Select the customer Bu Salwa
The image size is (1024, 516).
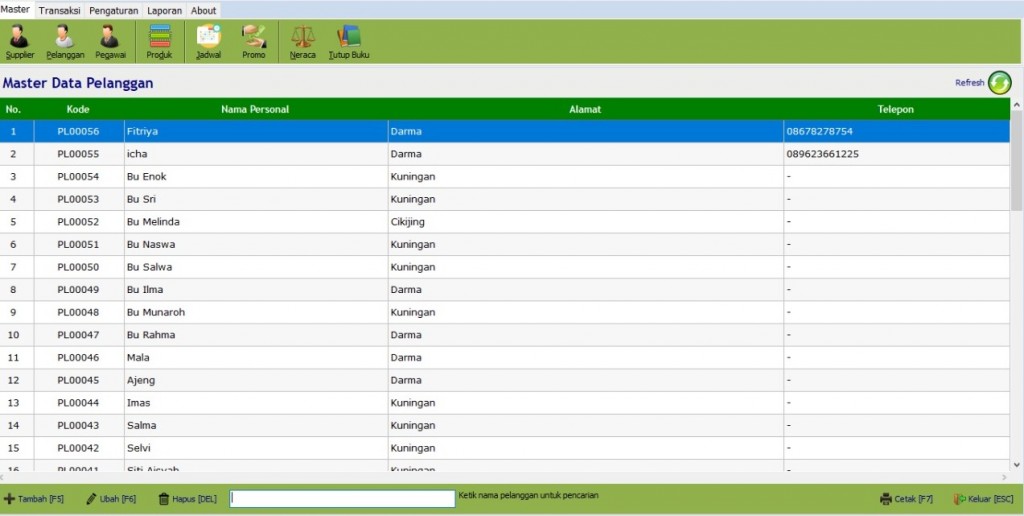point(505,267)
